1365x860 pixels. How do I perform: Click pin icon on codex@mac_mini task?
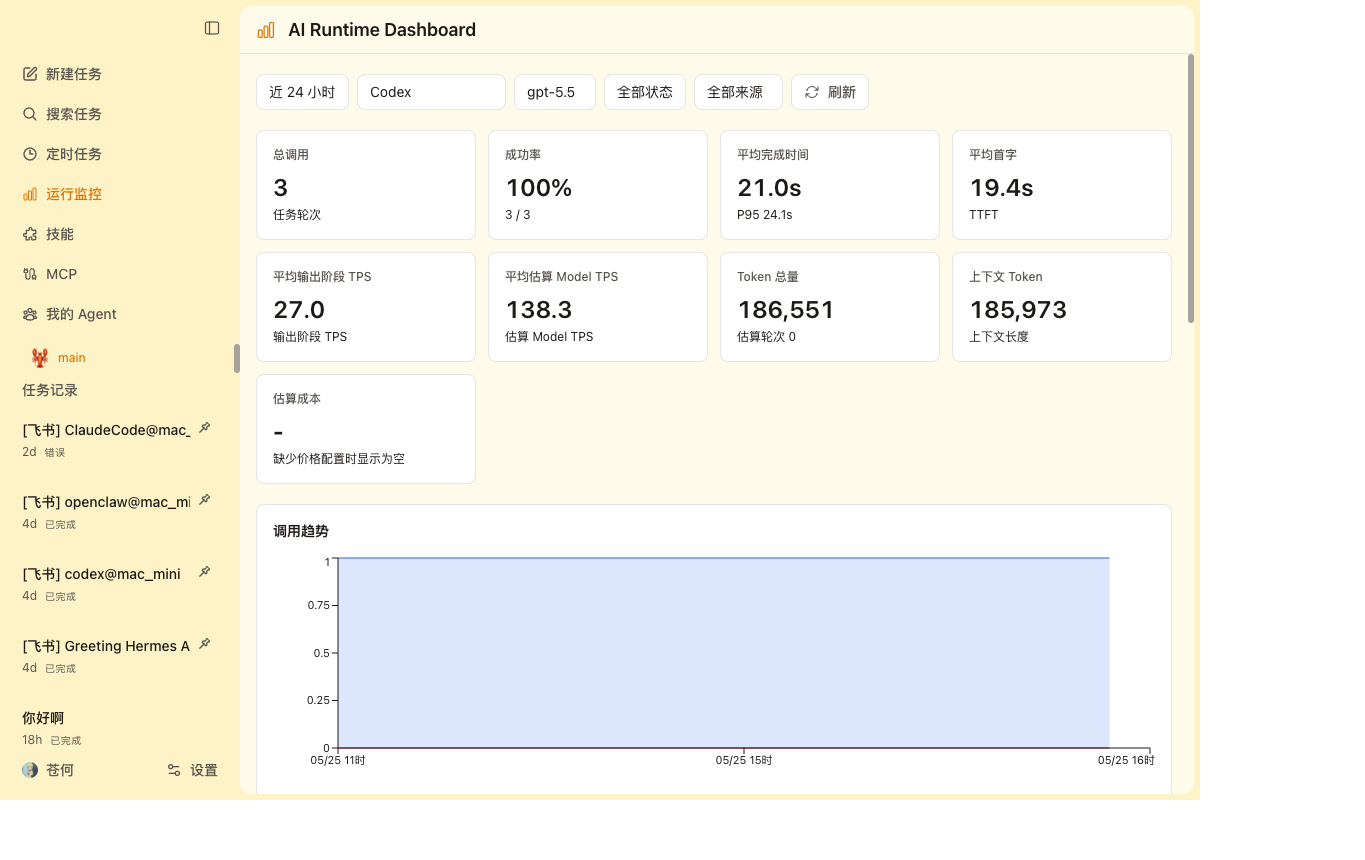pos(204,572)
